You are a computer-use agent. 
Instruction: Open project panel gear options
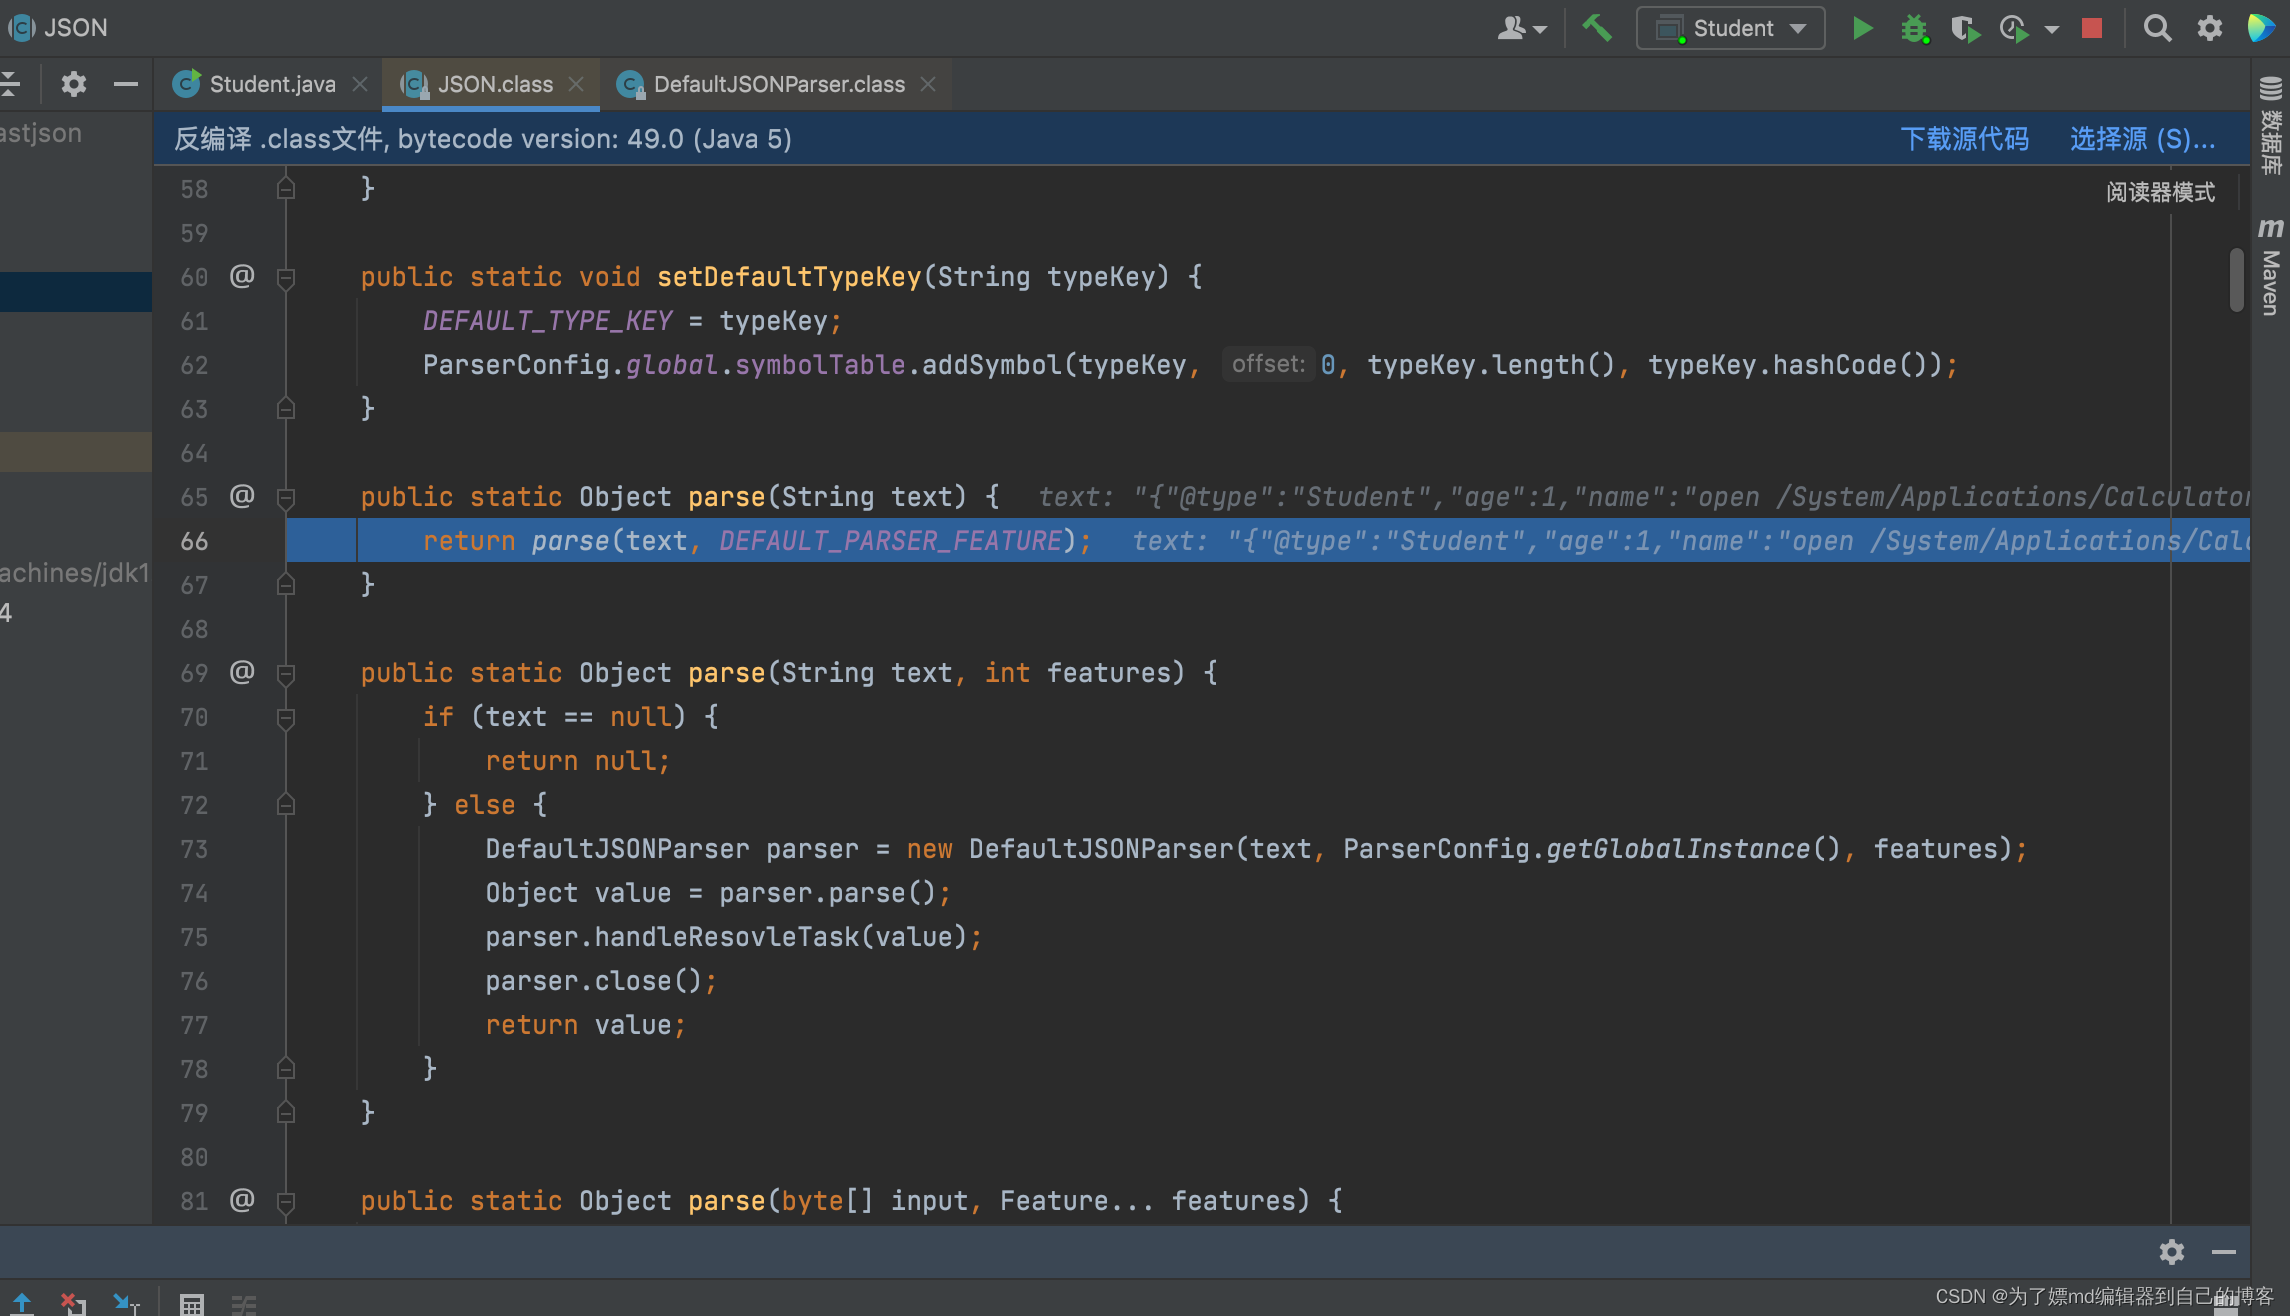[73, 84]
